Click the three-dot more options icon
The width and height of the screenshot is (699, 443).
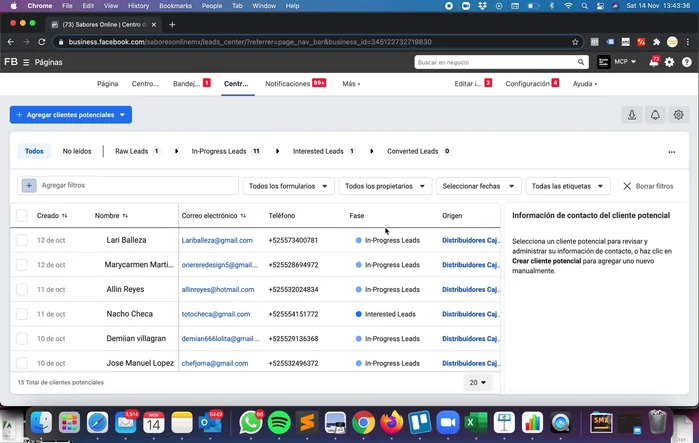(671, 152)
